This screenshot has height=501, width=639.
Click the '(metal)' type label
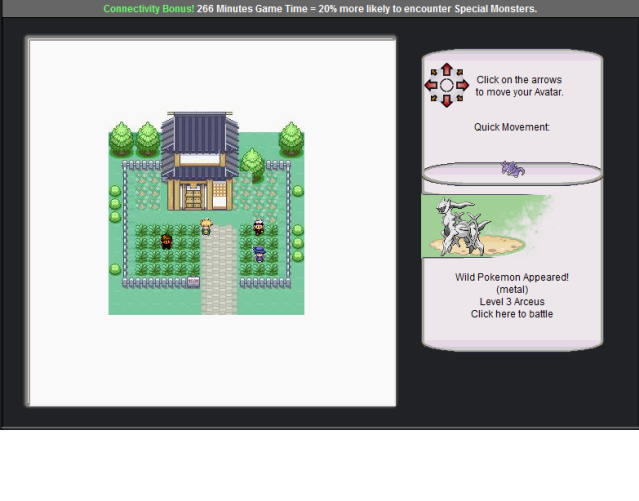(512, 289)
